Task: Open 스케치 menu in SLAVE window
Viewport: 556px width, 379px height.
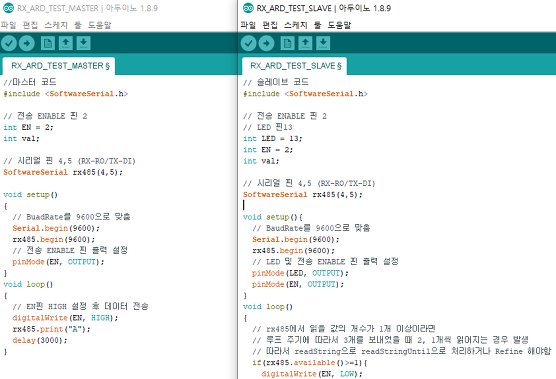Action: pyautogui.click(x=295, y=25)
